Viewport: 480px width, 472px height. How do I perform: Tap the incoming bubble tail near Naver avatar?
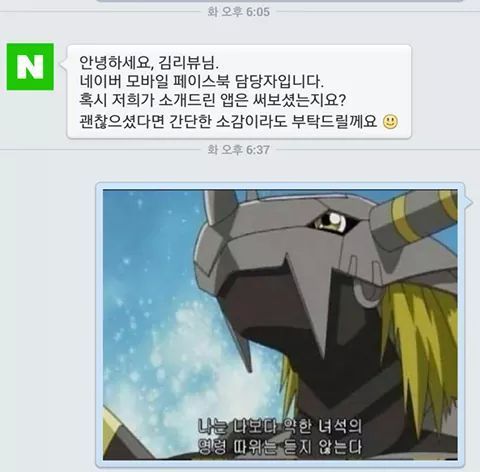64,63
